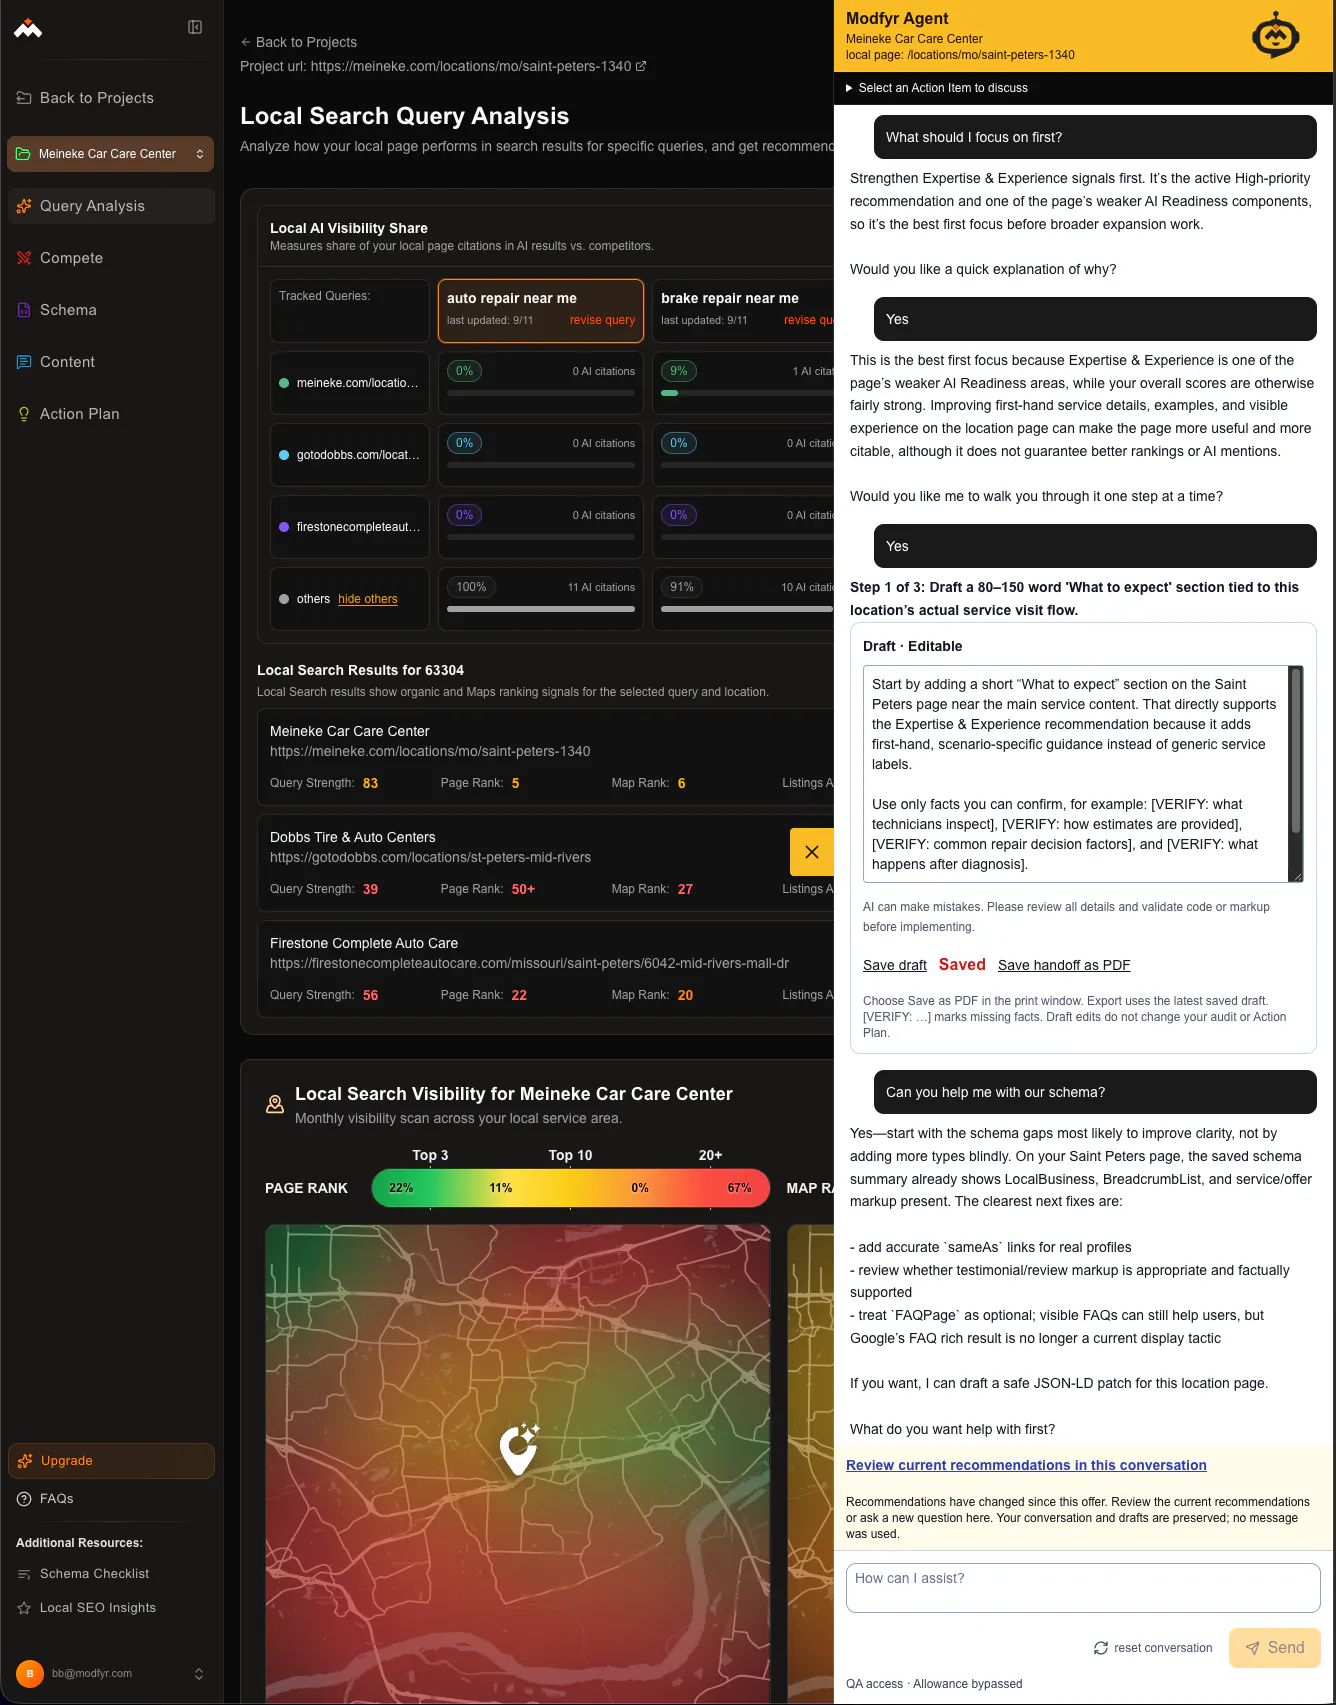The height and width of the screenshot is (1705, 1336).
Task: Click the Save draft link
Action: coord(895,965)
